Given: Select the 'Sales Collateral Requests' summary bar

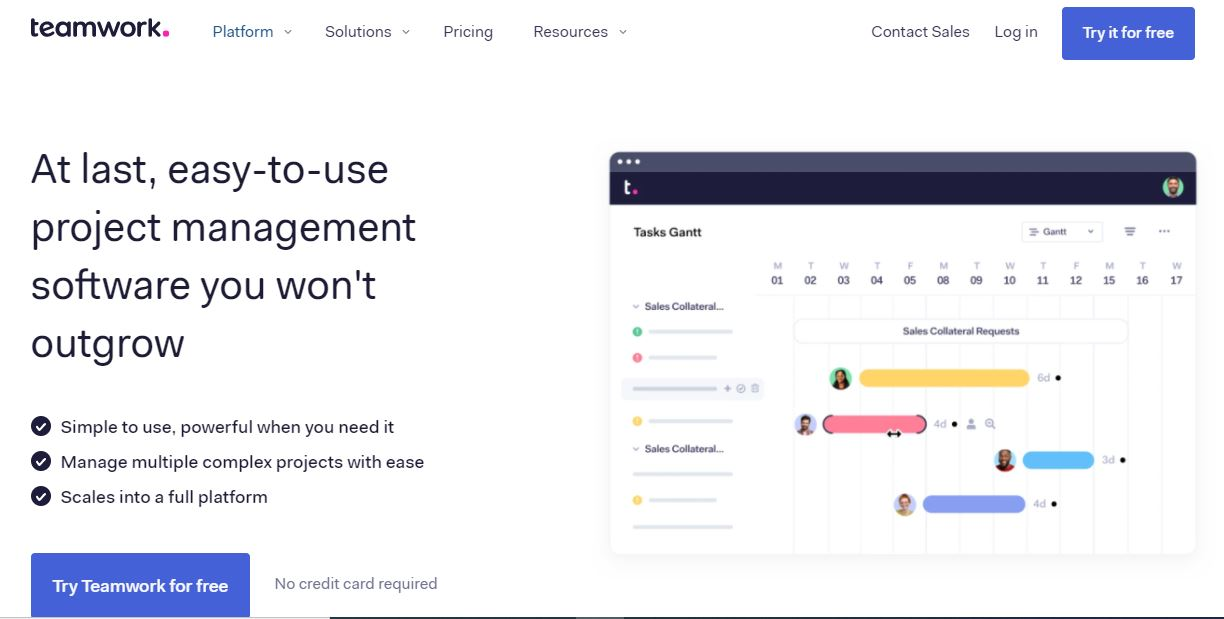Looking at the screenshot, I should pos(961,331).
